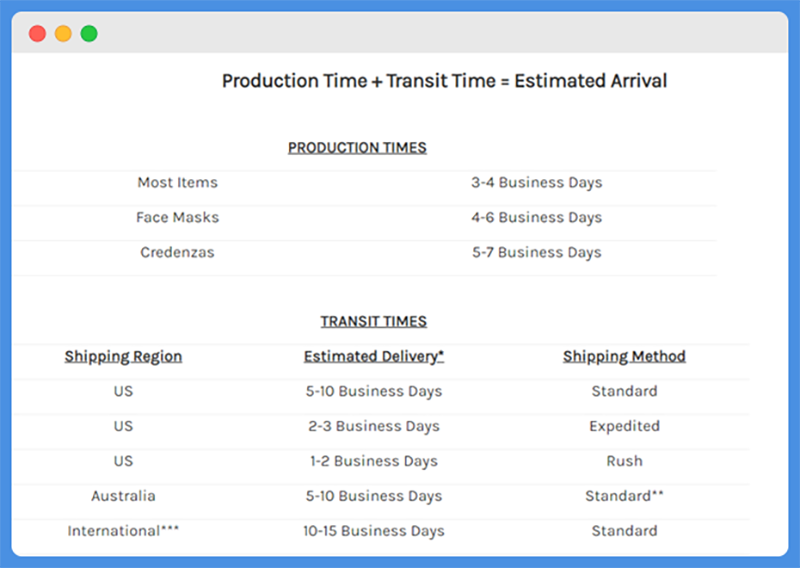
Task: Select the Face Masks row label
Action: click(178, 217)
